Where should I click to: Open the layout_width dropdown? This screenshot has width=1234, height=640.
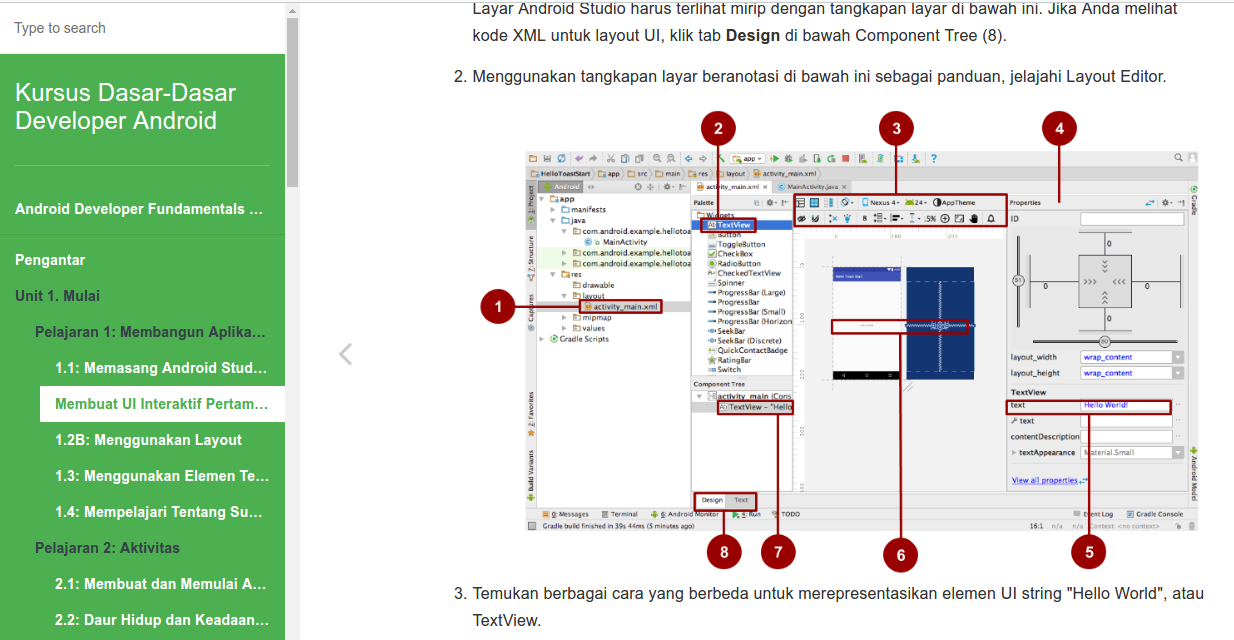point(1177,357)
